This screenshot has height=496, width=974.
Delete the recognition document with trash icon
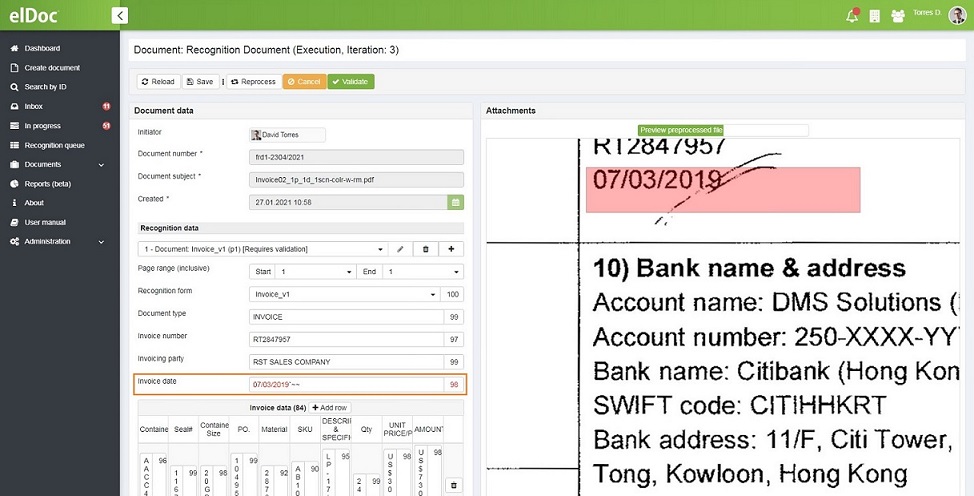click(x=426, y=249)
